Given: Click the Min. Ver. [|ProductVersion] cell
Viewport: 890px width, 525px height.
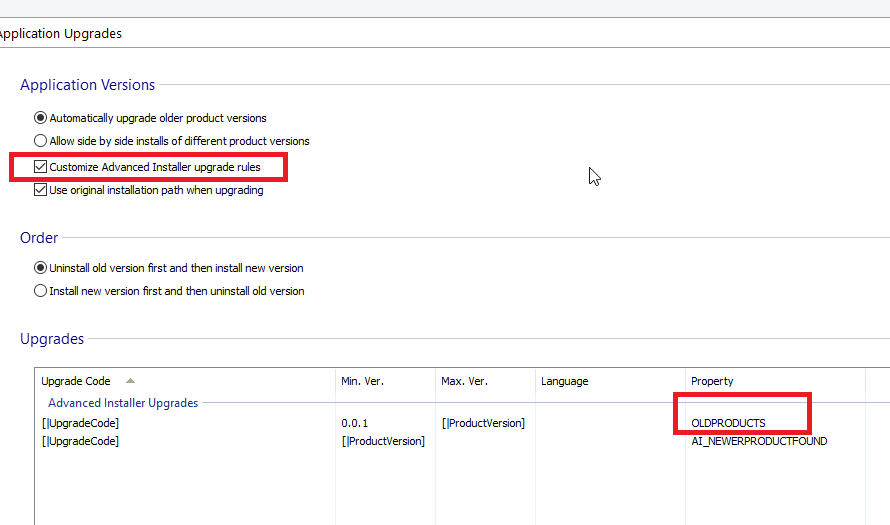Looking at the screenshot, I should click(x=383, y=441).
